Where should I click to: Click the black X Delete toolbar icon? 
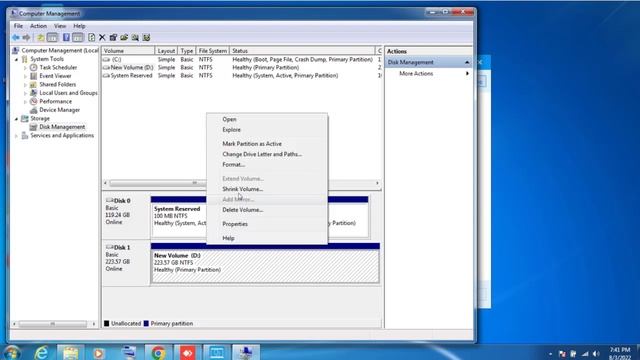coord(102,38)
